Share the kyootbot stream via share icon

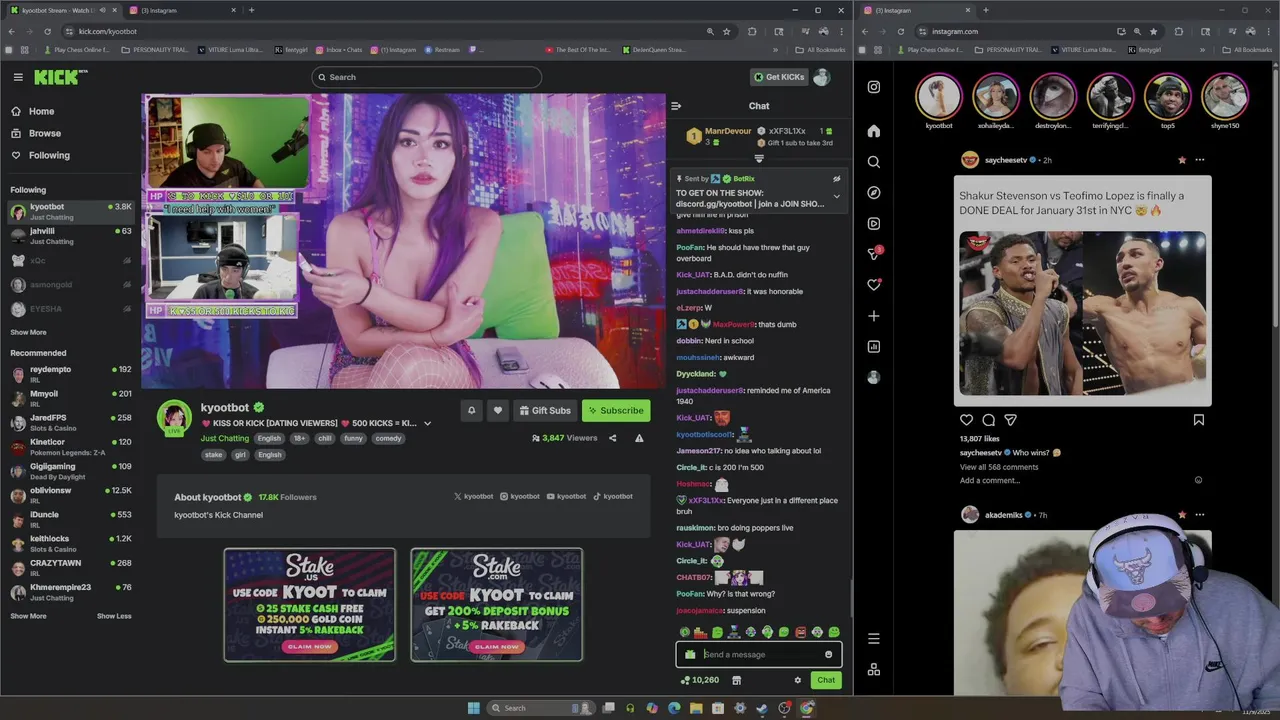click(612, 438)
